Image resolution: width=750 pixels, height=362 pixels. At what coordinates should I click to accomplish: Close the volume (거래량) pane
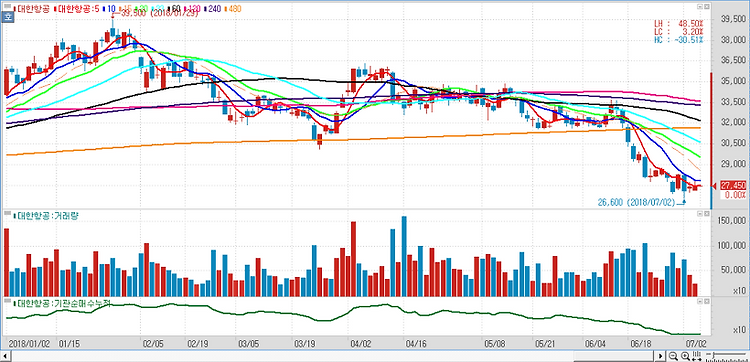point(706,214)
